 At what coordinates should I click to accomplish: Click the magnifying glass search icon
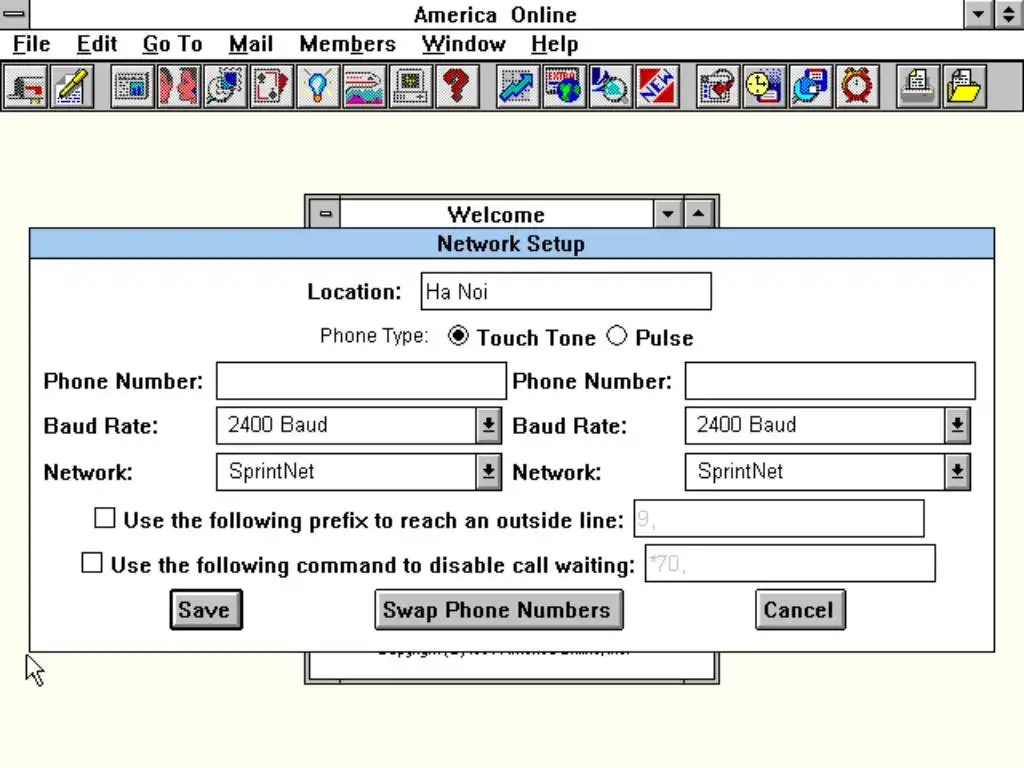pos(610,86)
